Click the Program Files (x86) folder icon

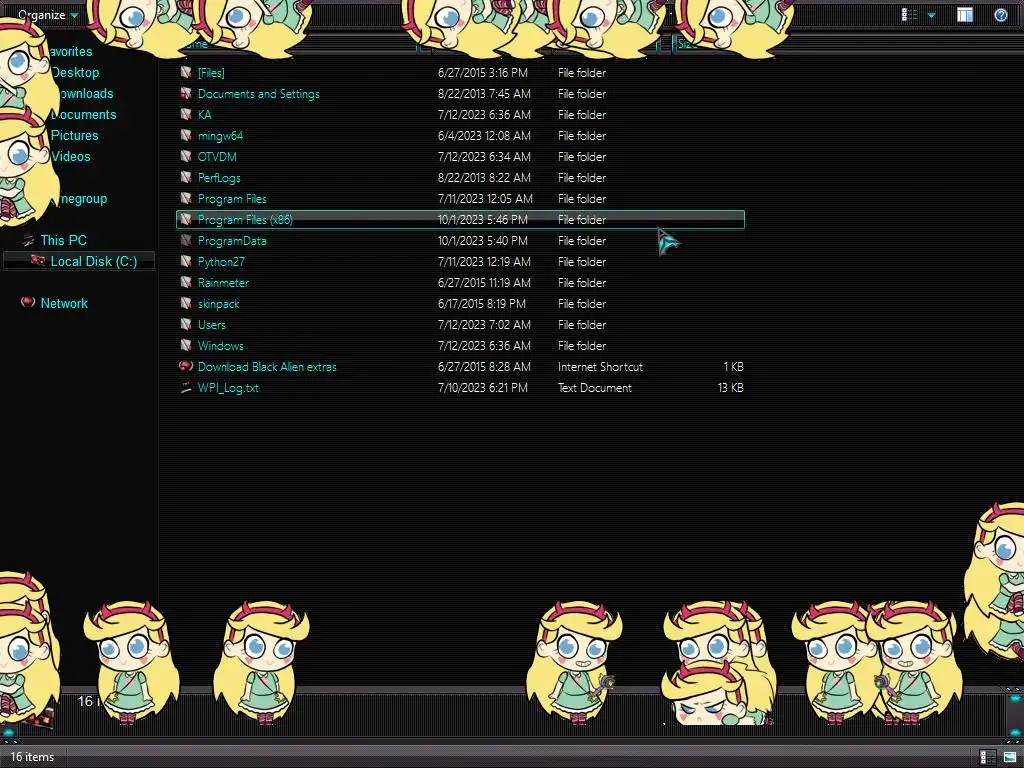tap(186, 219)
